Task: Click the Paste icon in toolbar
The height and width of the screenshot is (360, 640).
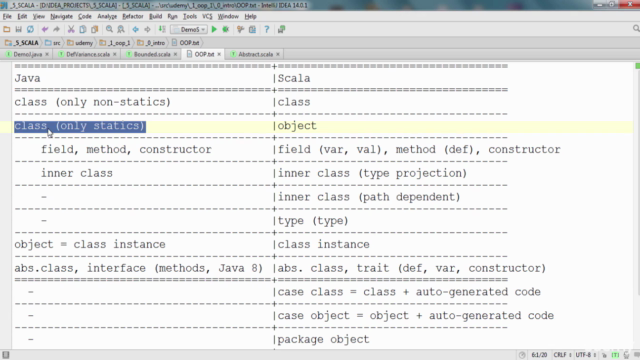Action: point(95,29)
